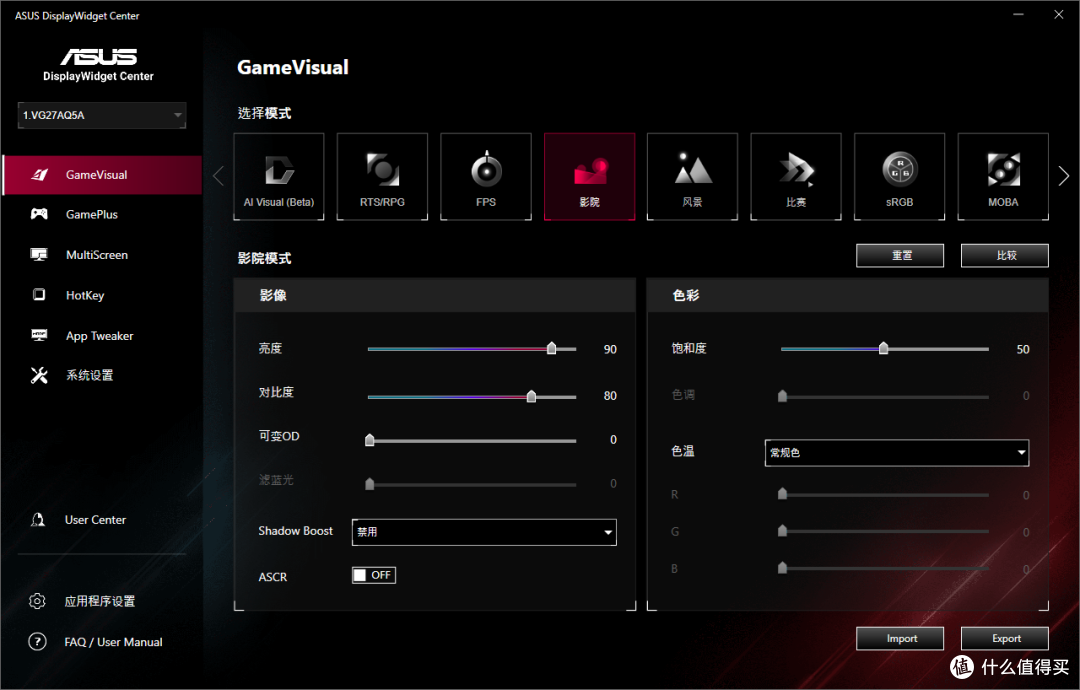The height and width of the screenshot is (690, 1080).
Task: Choose the RTS/RPG mode tile
Action: pyautogui.click(x=382, y=176)
